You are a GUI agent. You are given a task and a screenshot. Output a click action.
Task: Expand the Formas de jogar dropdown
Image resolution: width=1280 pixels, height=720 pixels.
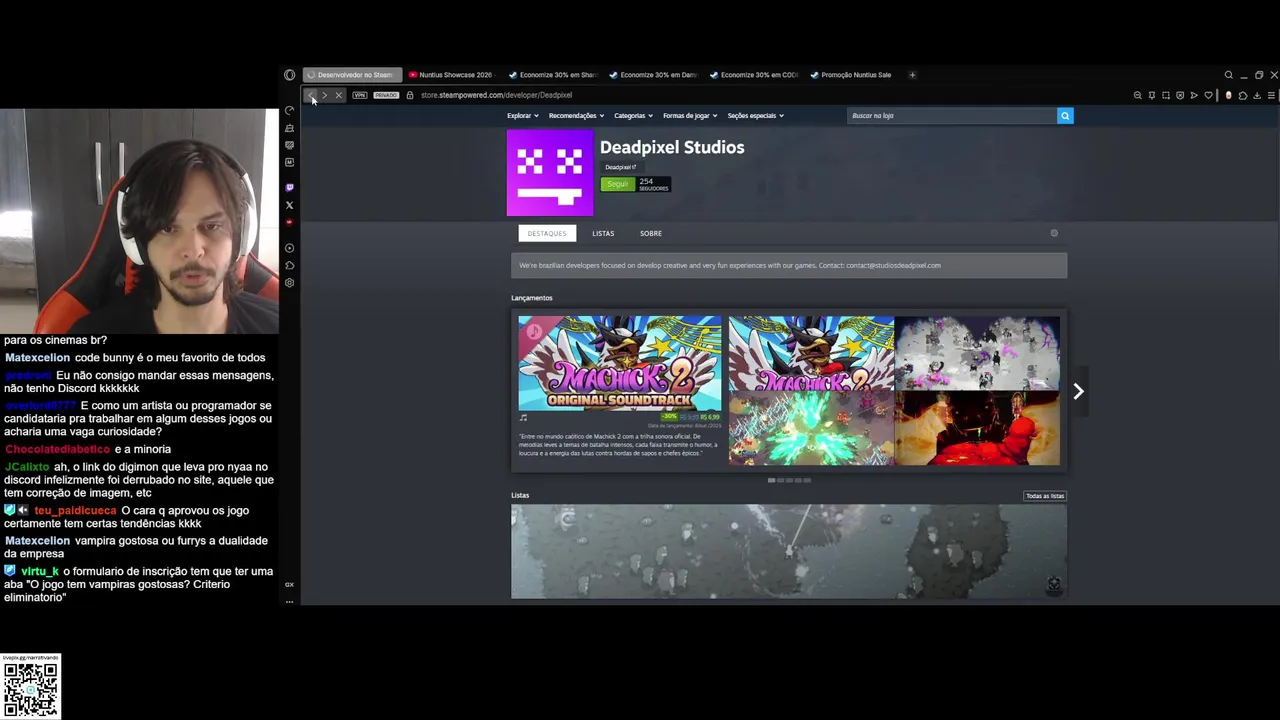[x=690, y=116]
